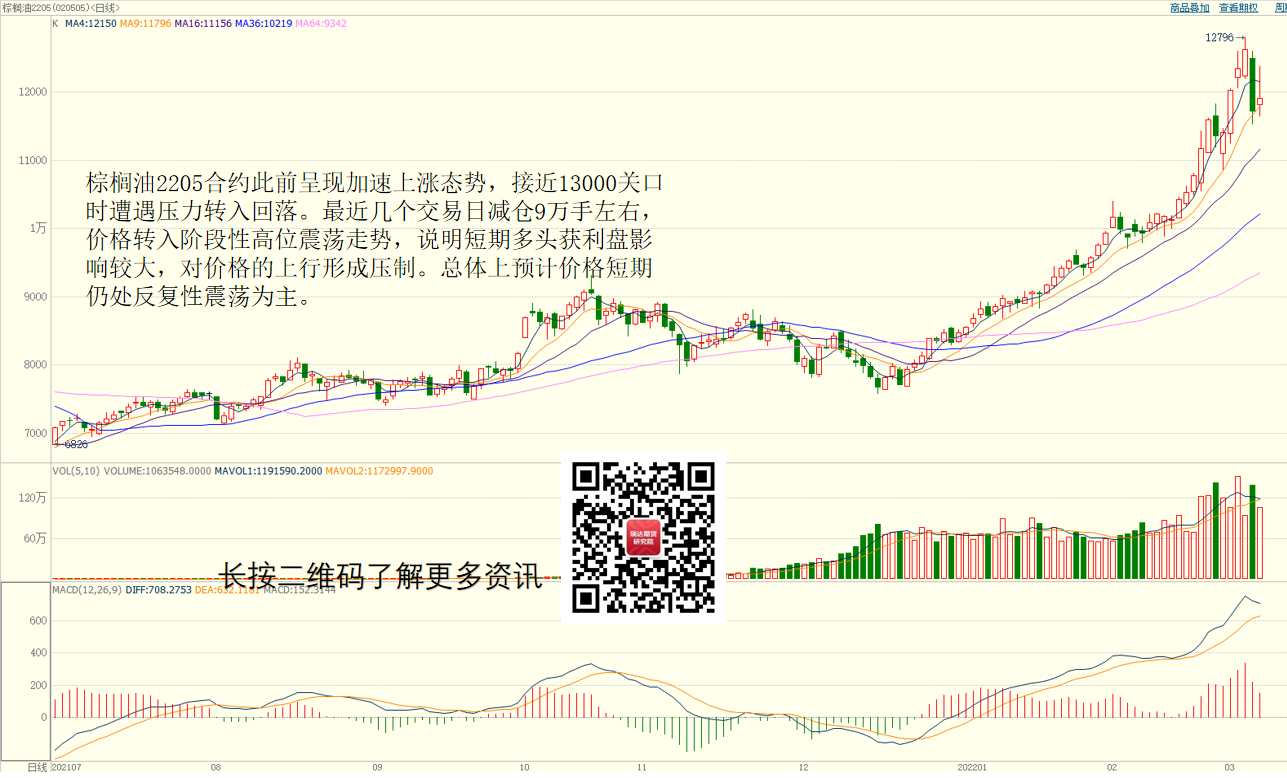
Task: Click the MA16:11156 moving average label
Action: point(203,23)
